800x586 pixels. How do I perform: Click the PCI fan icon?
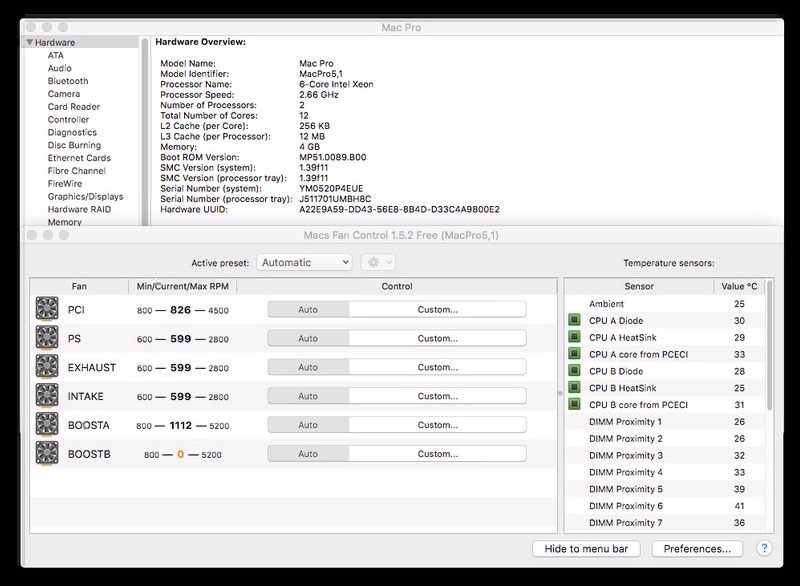click(47, 309)
